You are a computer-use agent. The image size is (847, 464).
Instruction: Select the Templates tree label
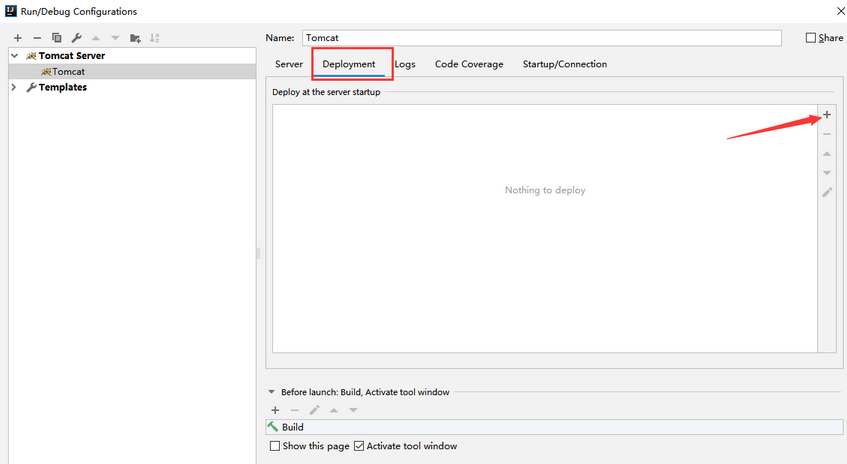point(63,87)
